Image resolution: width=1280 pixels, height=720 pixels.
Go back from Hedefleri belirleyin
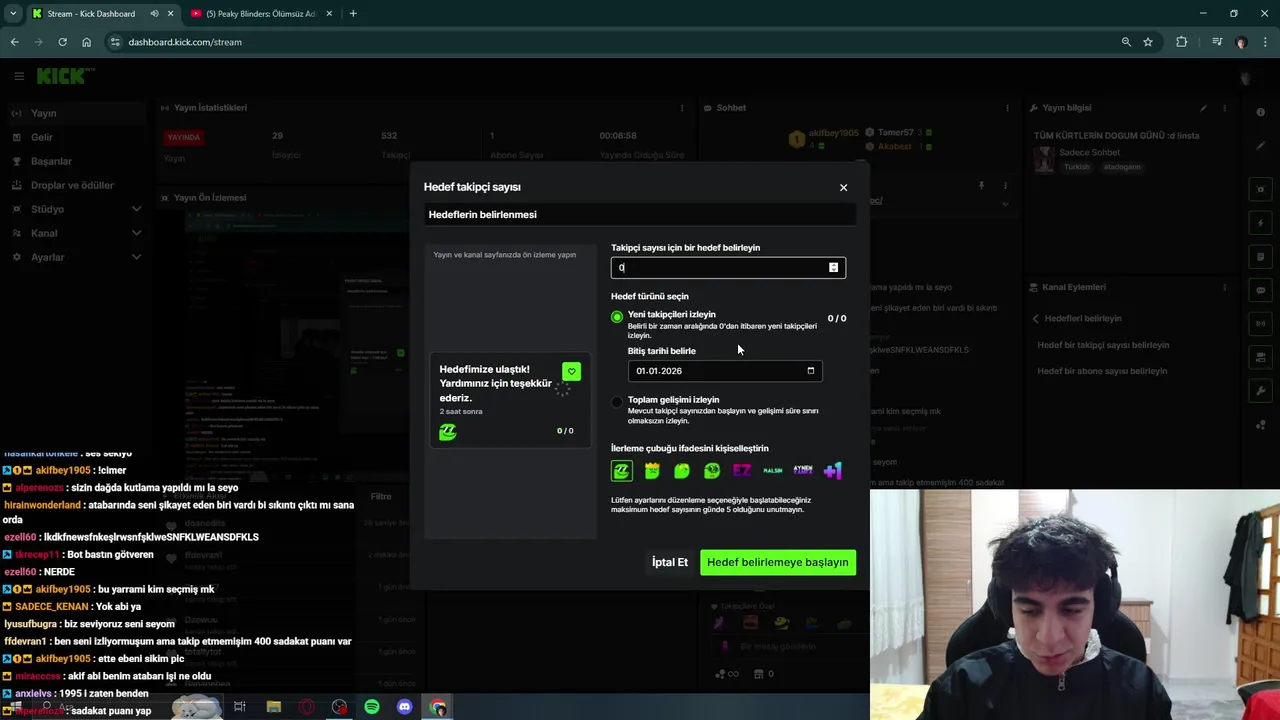1036,318
